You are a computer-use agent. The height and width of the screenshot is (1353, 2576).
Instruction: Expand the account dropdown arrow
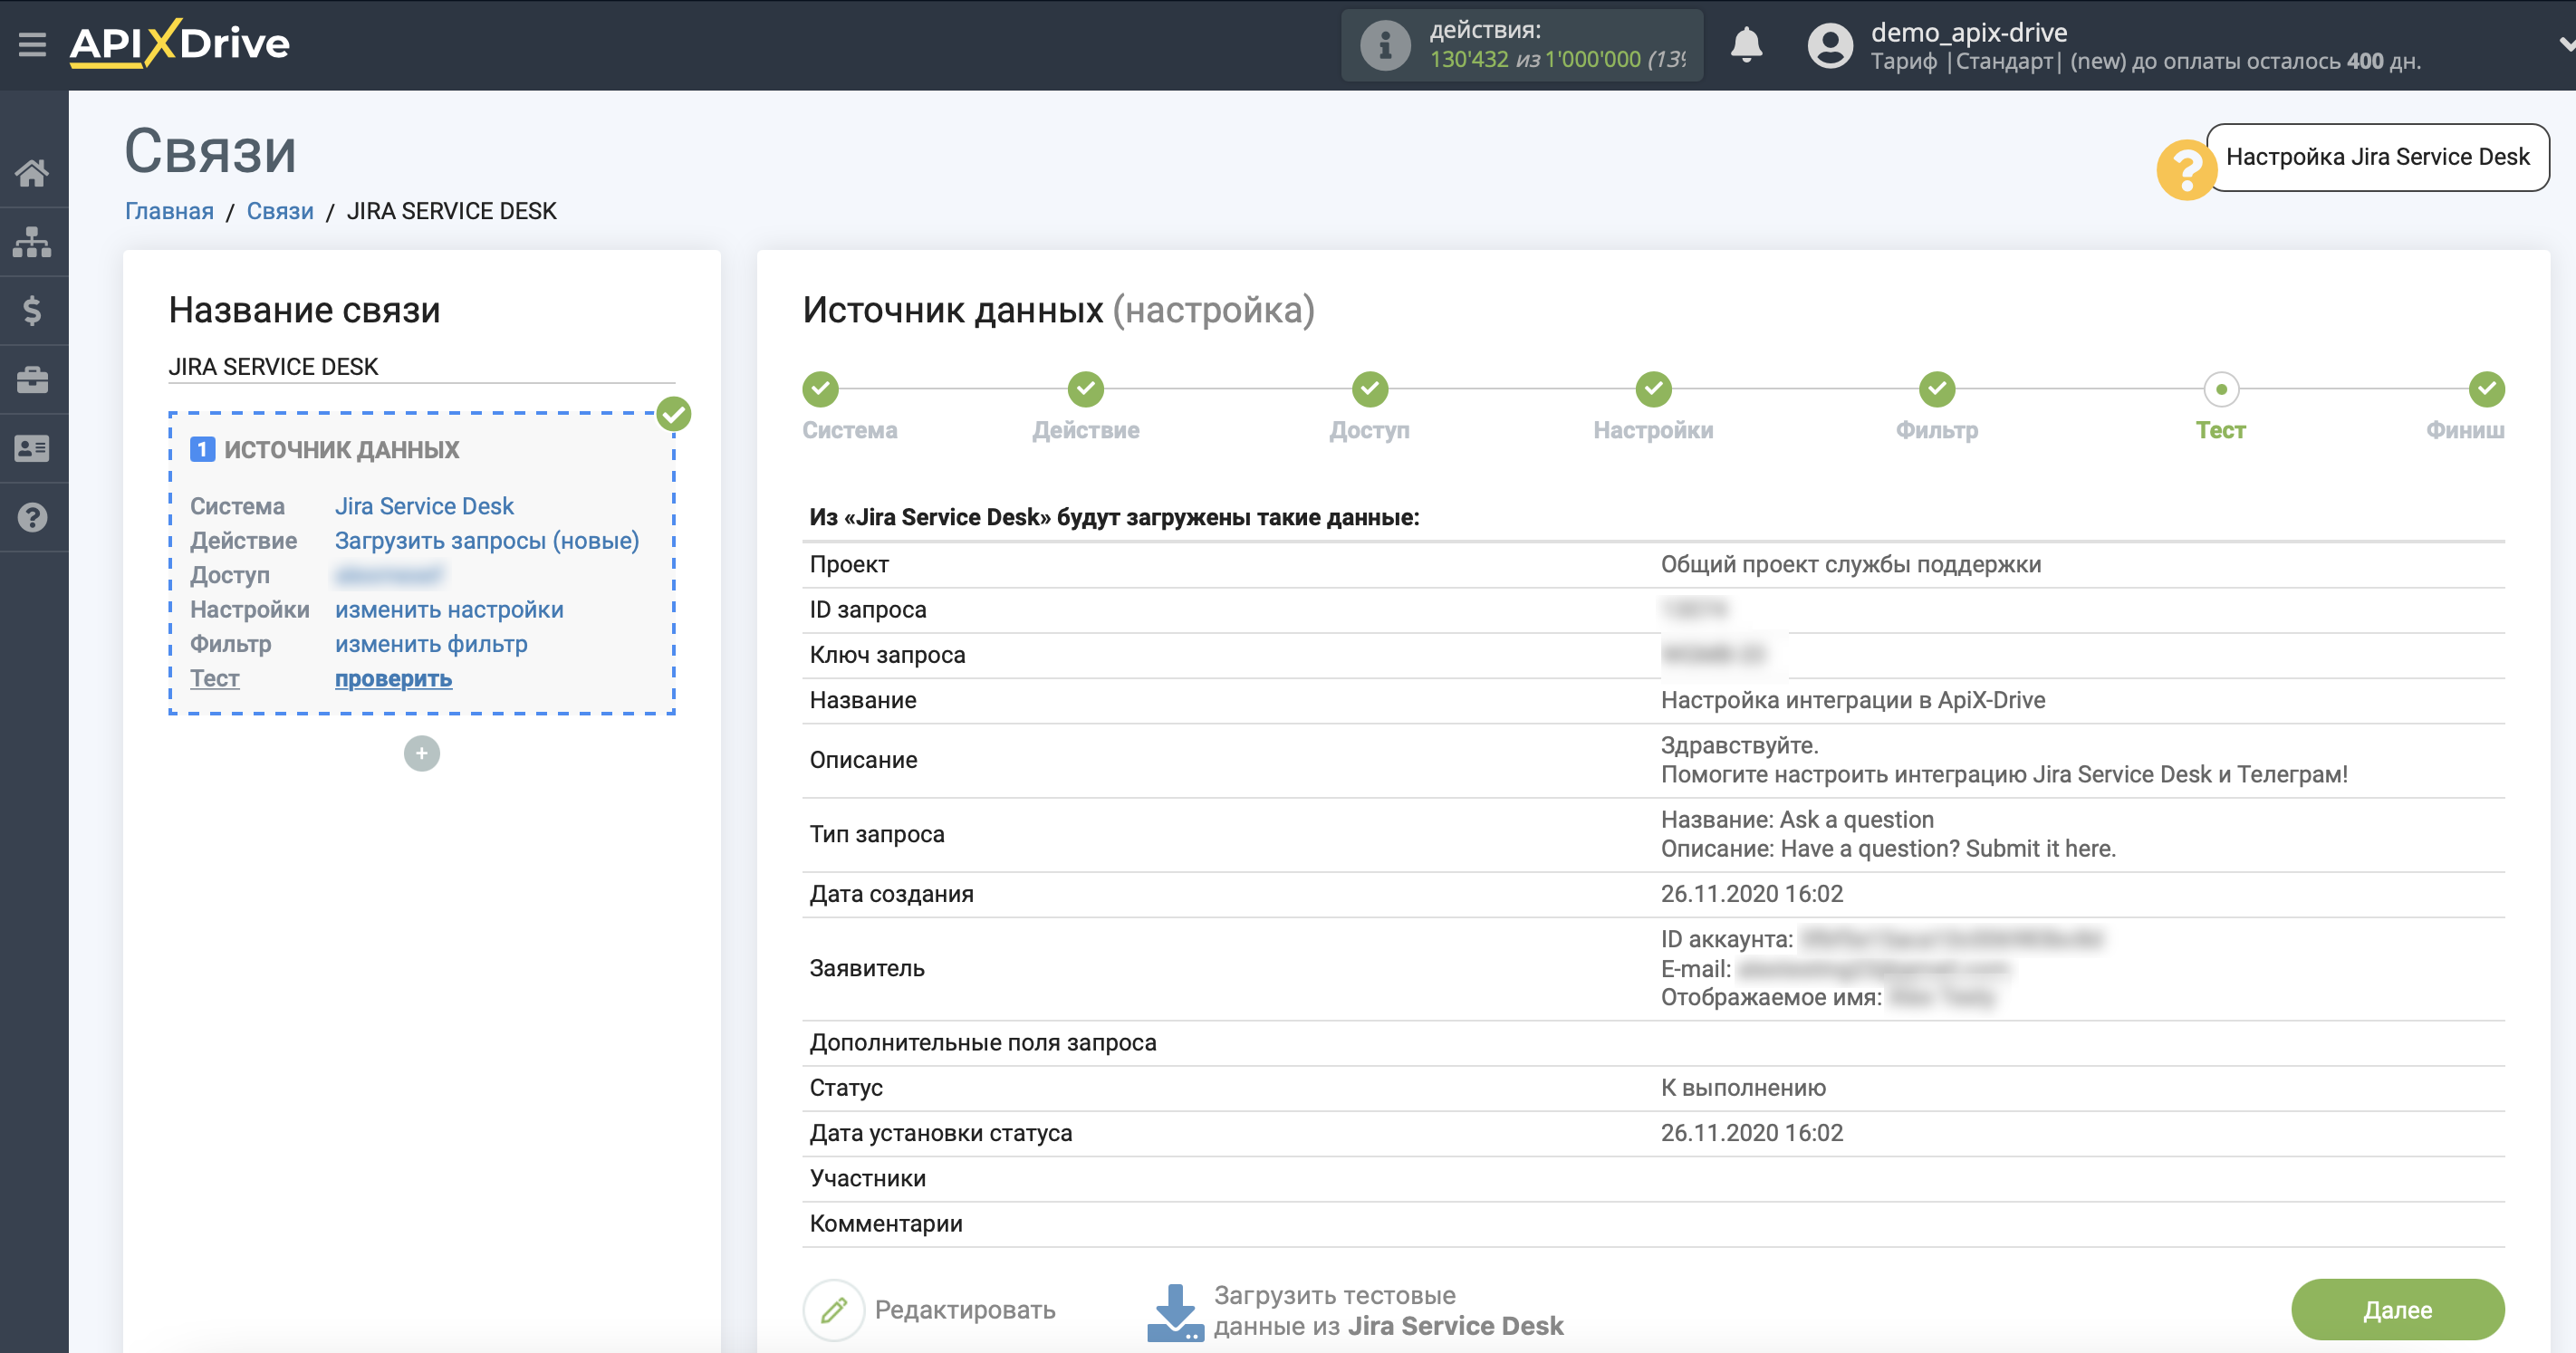click(2565, 44)
